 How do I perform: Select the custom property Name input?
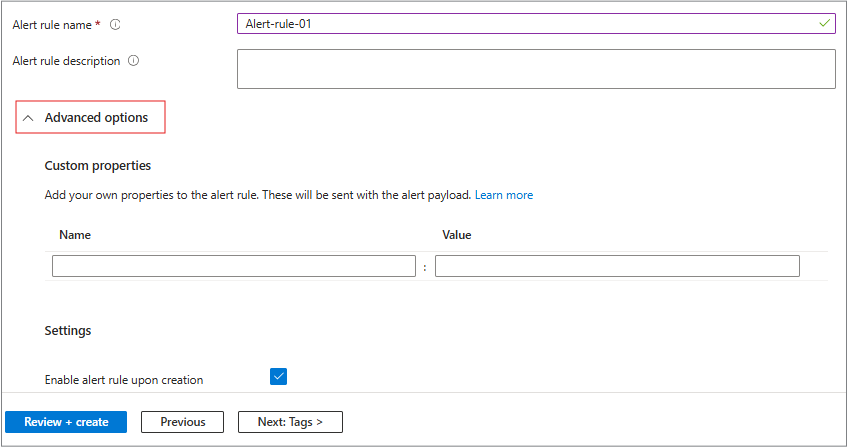pyautogui.click(x=233, y=266)
